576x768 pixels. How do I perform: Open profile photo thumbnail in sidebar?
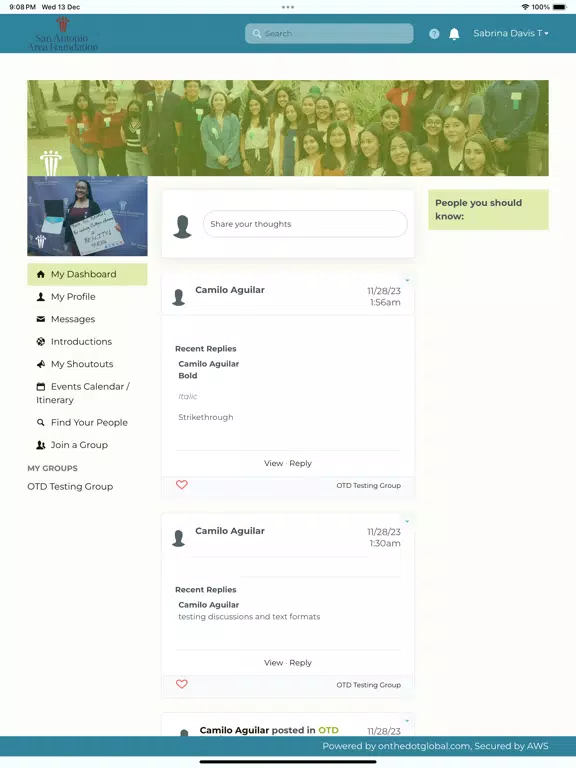coord(87,216)
